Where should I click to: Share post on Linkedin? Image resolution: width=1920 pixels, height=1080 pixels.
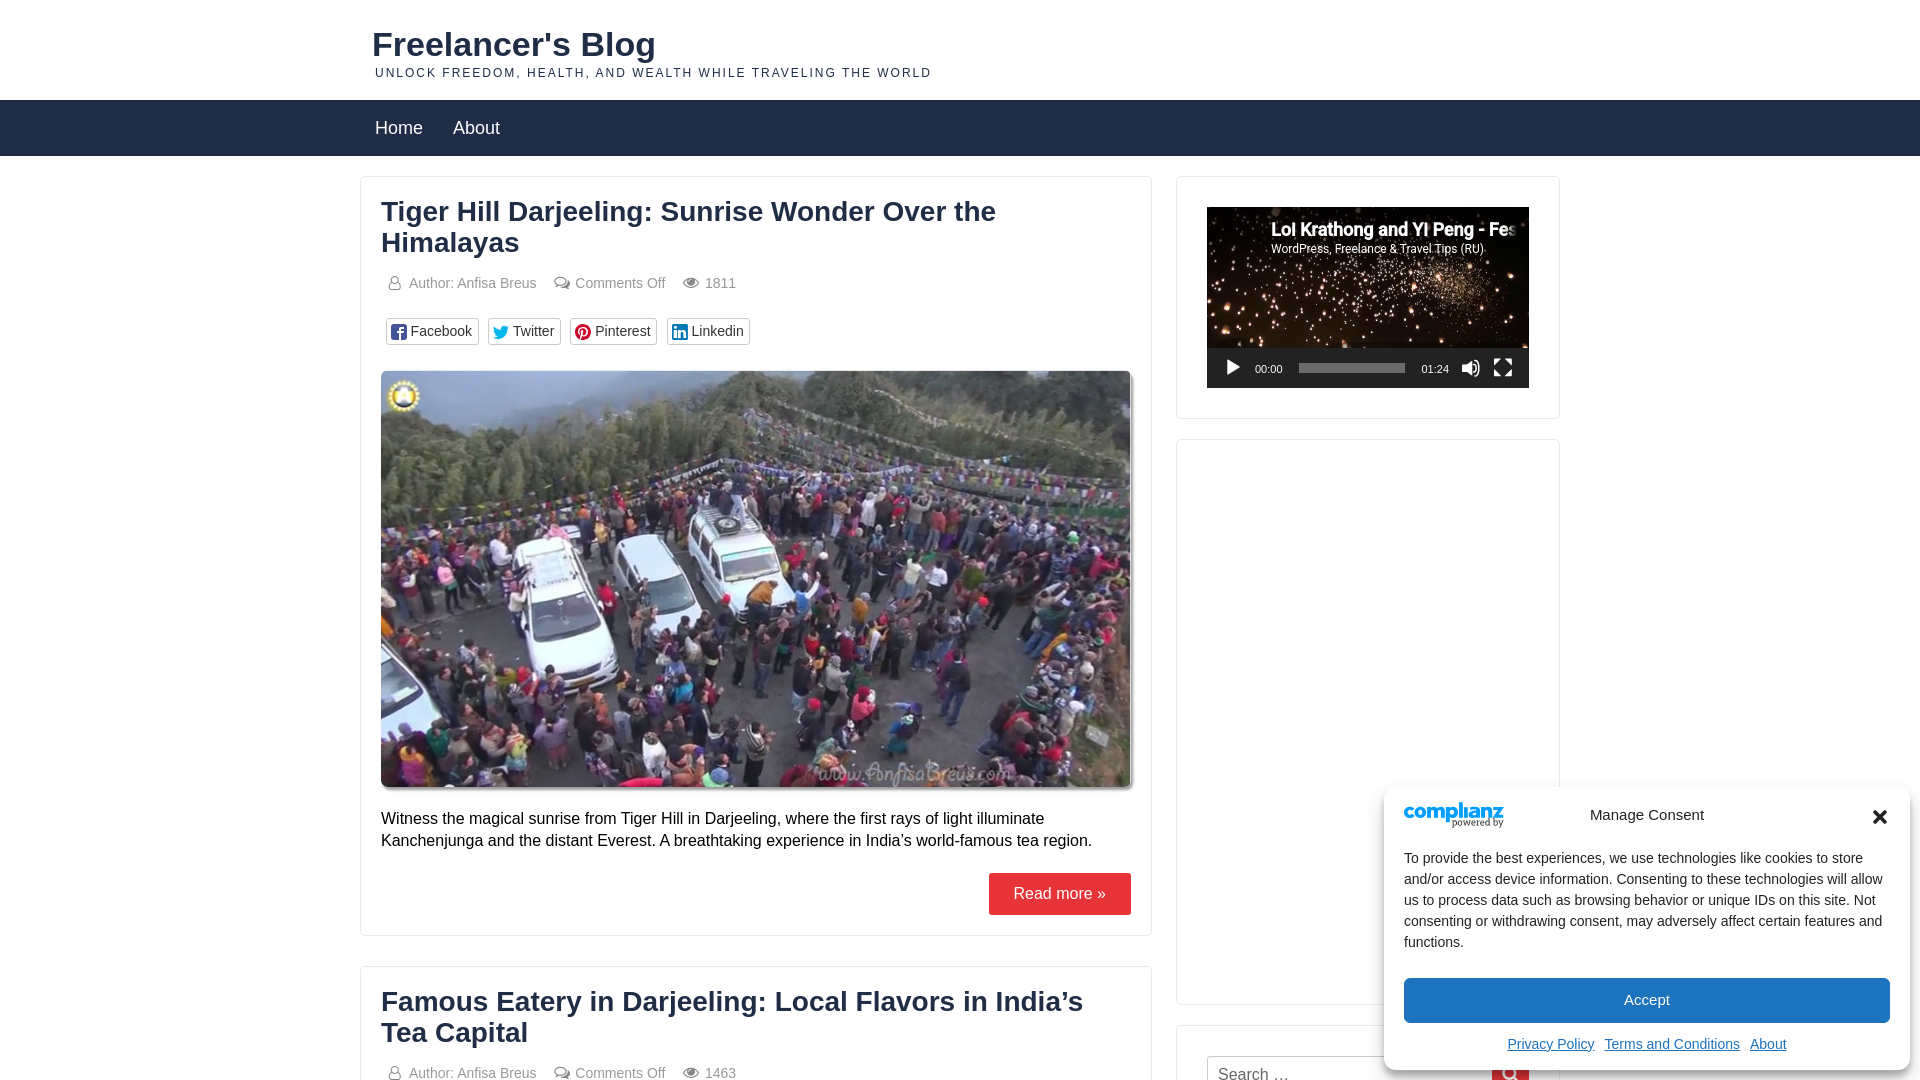pos(708,331)
